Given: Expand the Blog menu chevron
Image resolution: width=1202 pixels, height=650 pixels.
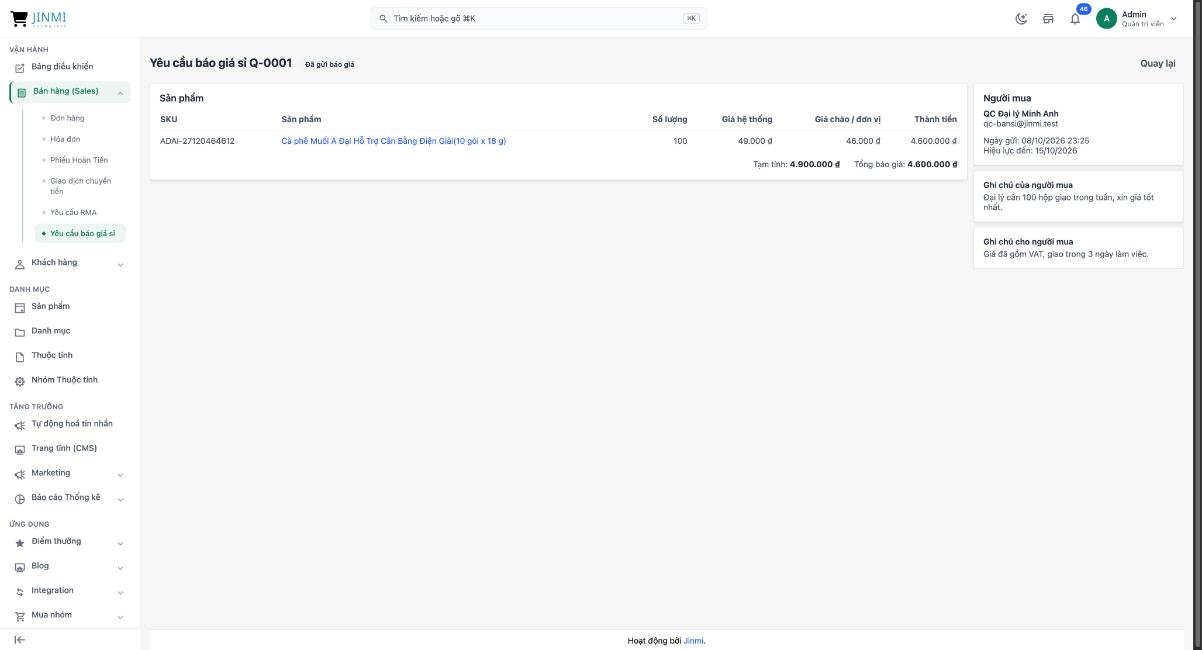Looking at the screenshot, I should click(121, 568).
